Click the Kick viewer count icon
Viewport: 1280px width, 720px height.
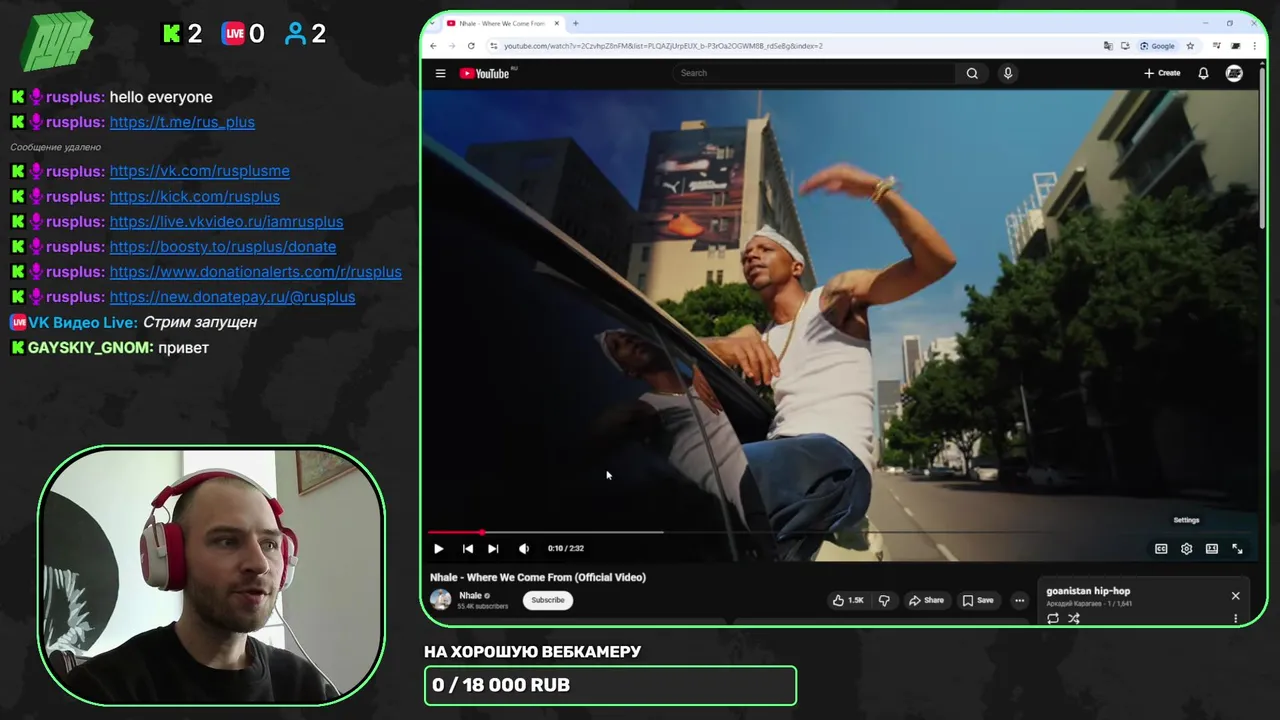[171, 34]
